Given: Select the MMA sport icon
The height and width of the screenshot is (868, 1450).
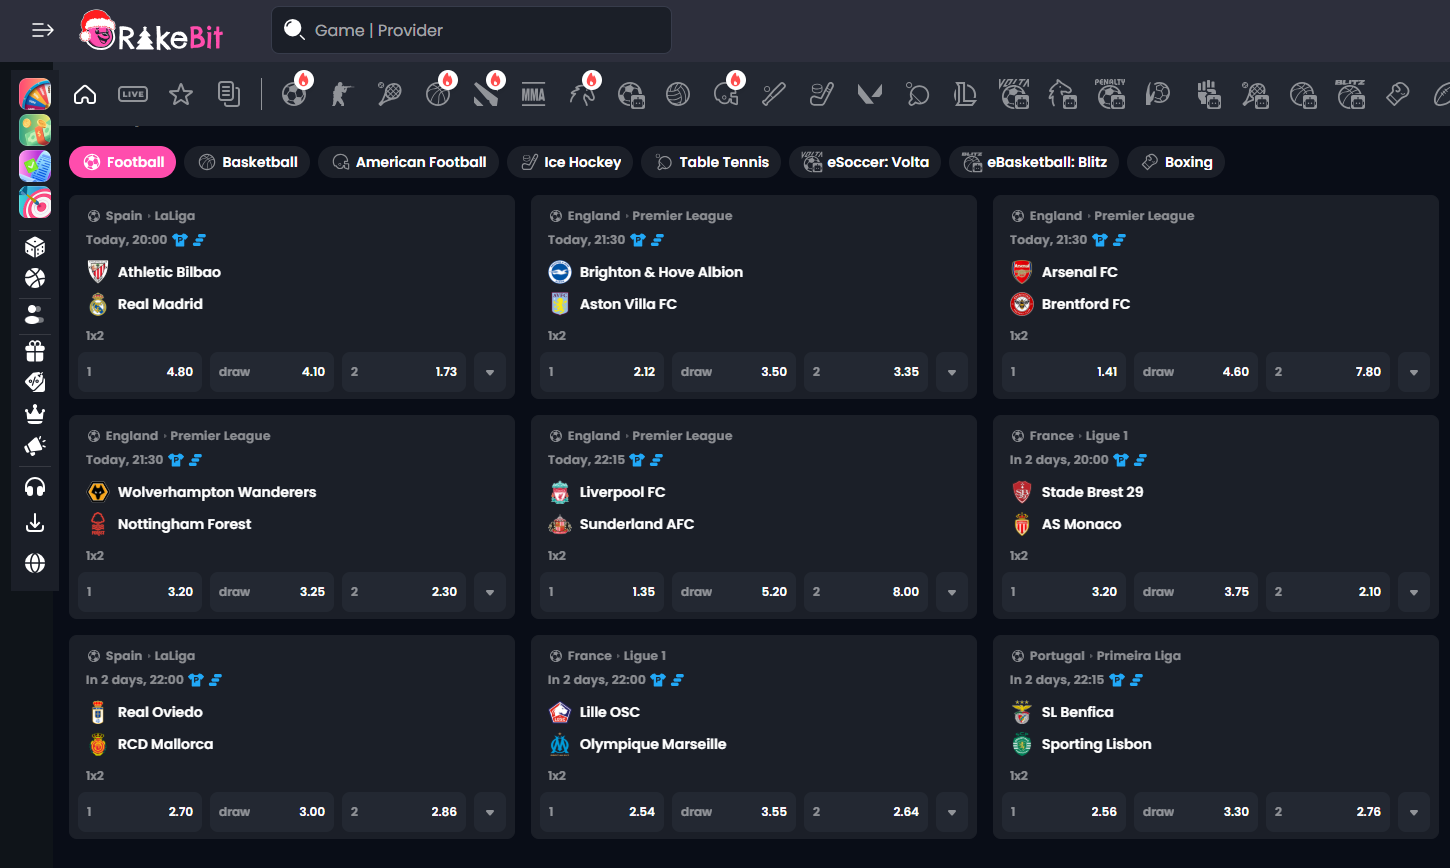Looking at the screenshot, I should (533, 95).
